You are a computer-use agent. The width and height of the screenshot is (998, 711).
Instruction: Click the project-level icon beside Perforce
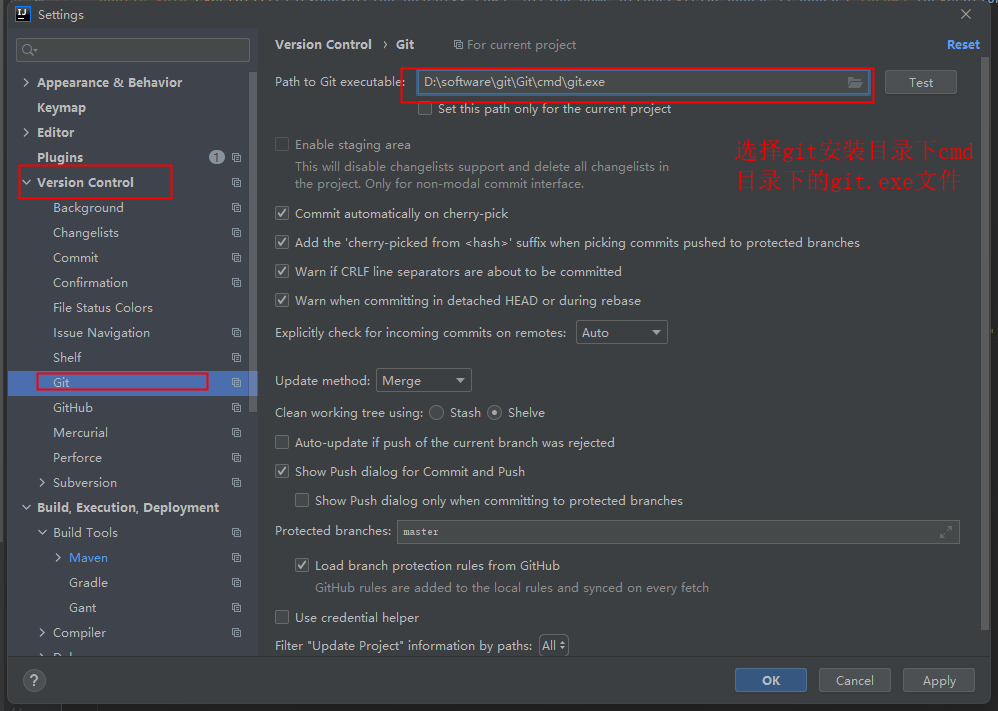click(x=237, y=458)
